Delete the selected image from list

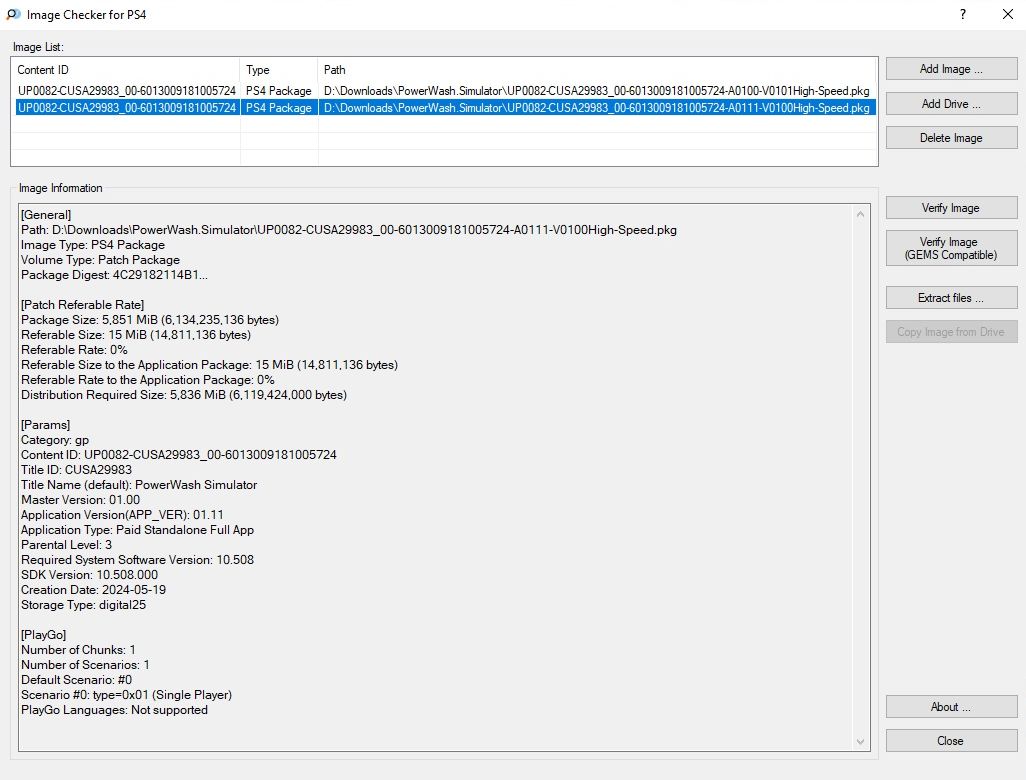(951, 137)
